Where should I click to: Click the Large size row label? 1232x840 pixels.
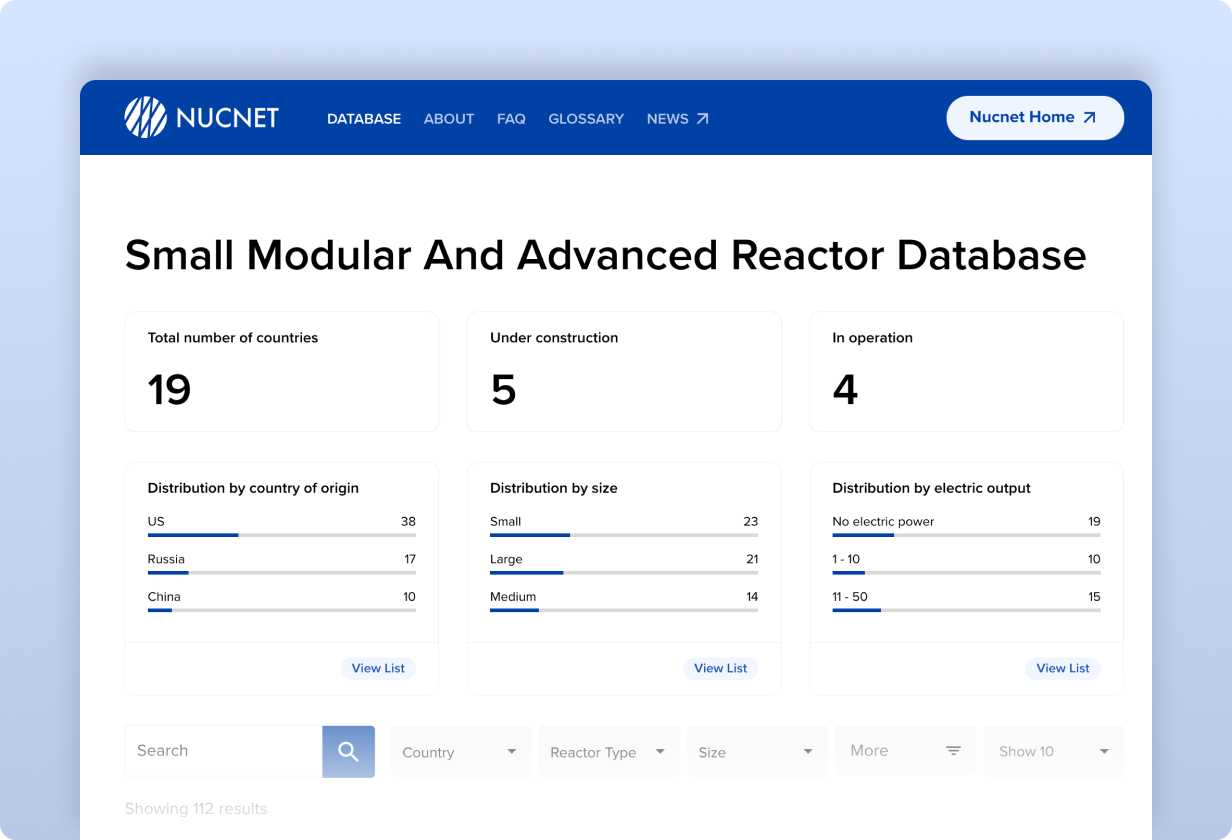(x=506, y=559)
